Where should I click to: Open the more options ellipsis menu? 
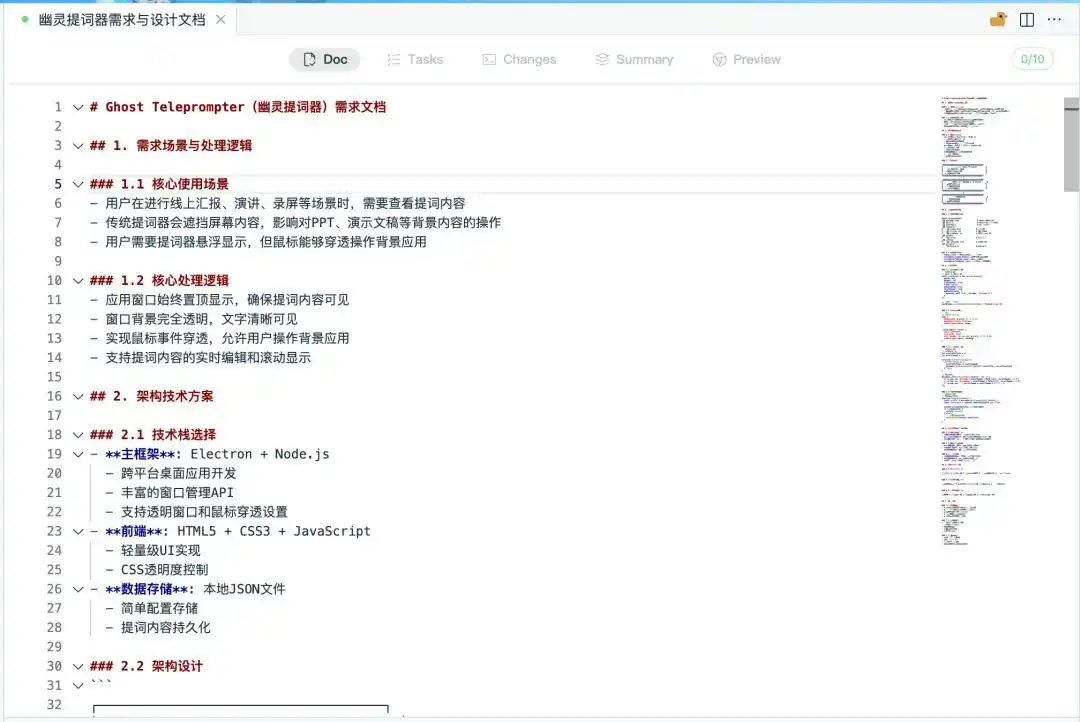[1054, 17]
